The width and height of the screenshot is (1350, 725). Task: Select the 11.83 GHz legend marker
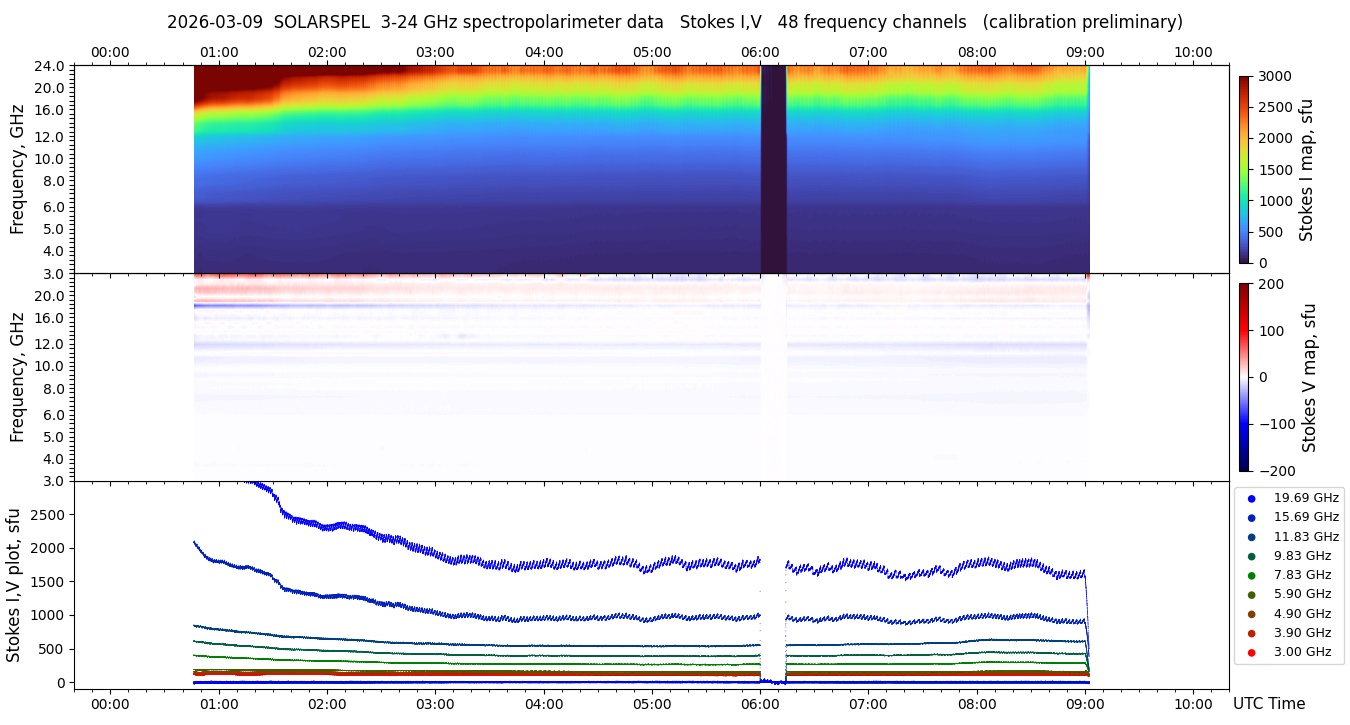click(x=1251, y=537)
